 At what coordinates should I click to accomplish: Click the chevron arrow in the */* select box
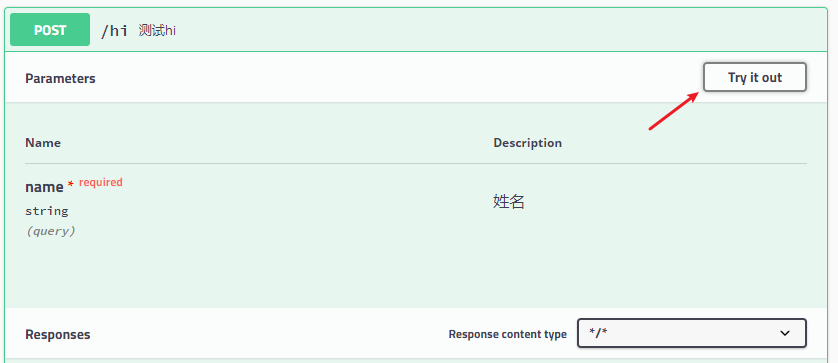[785, 334]
